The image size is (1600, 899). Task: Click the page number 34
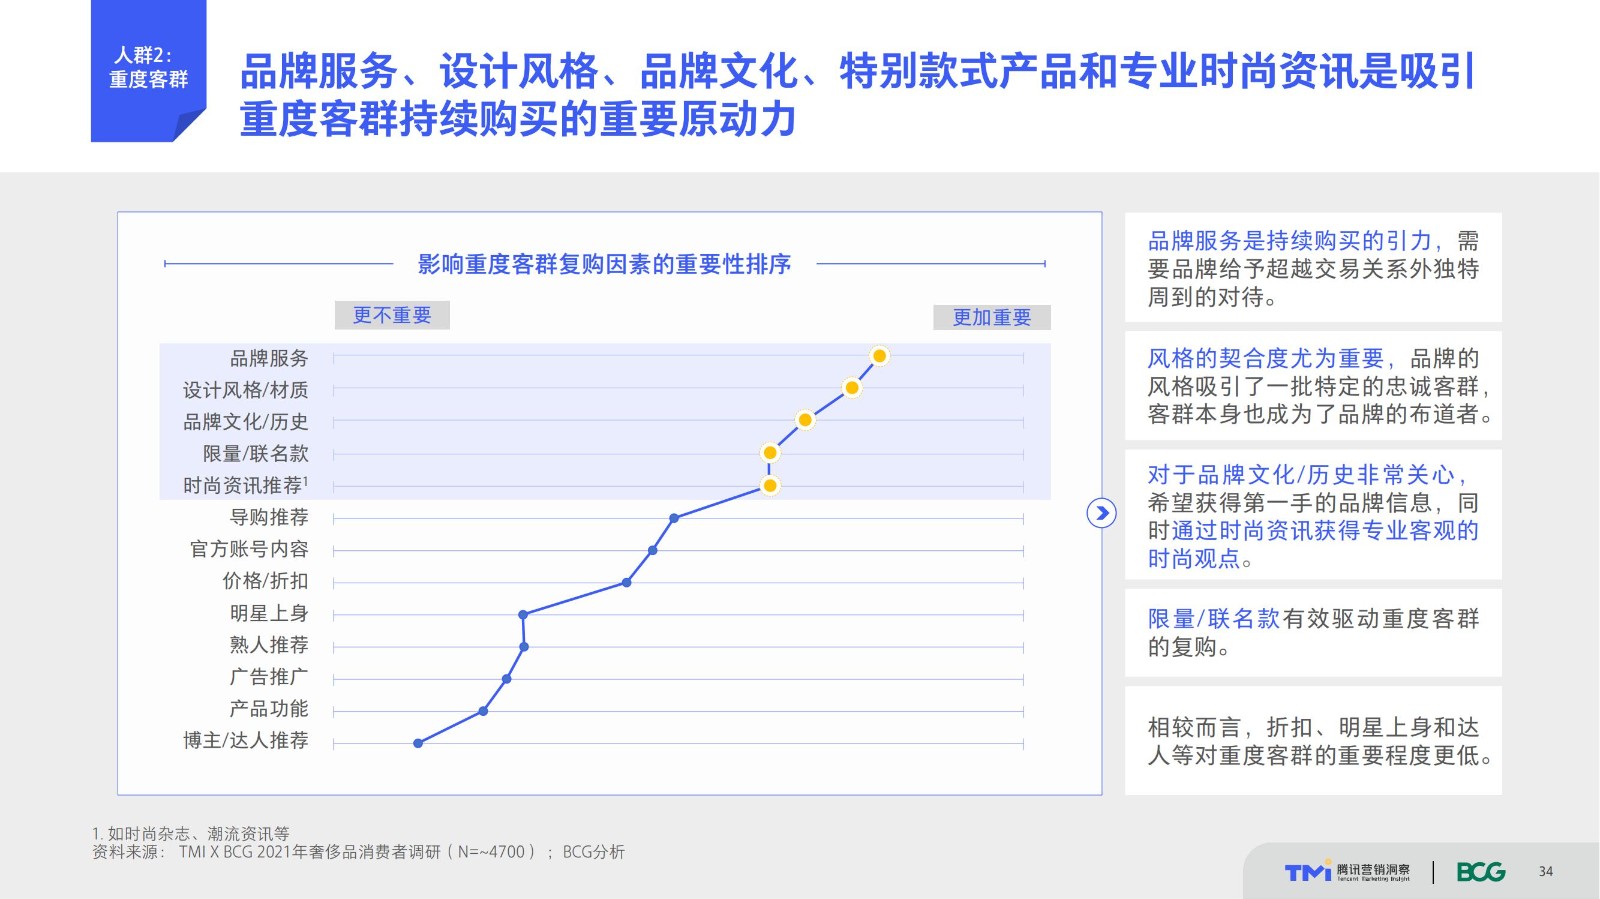(x=1546, y=872)
